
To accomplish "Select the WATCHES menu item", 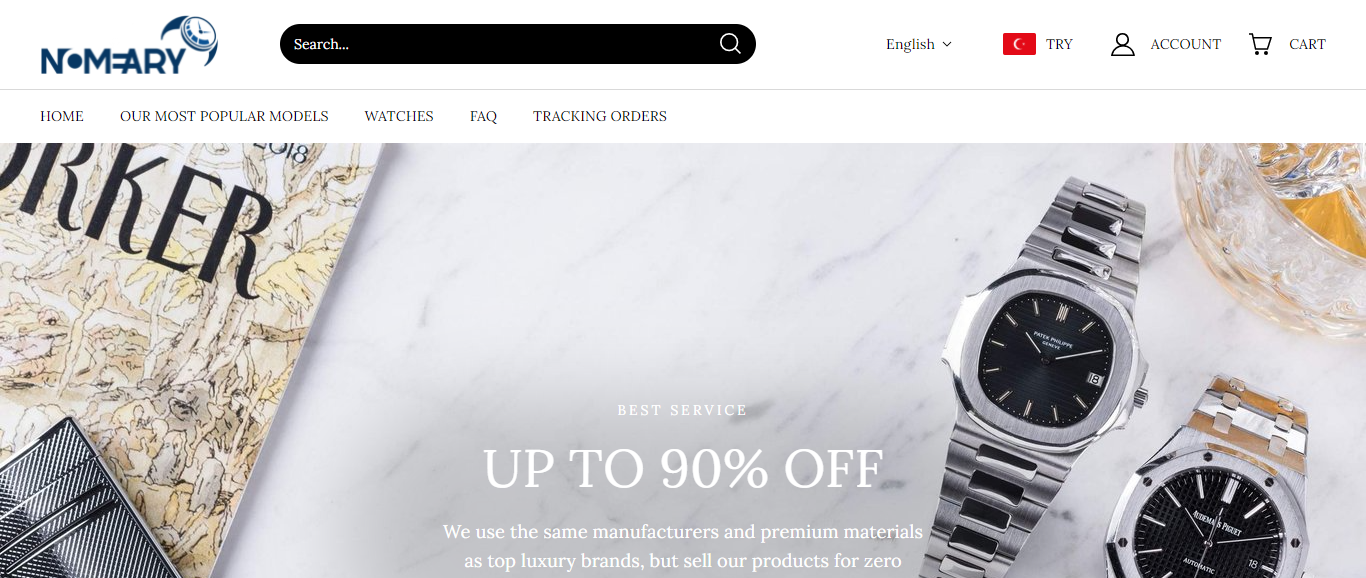I will [399, 116].
